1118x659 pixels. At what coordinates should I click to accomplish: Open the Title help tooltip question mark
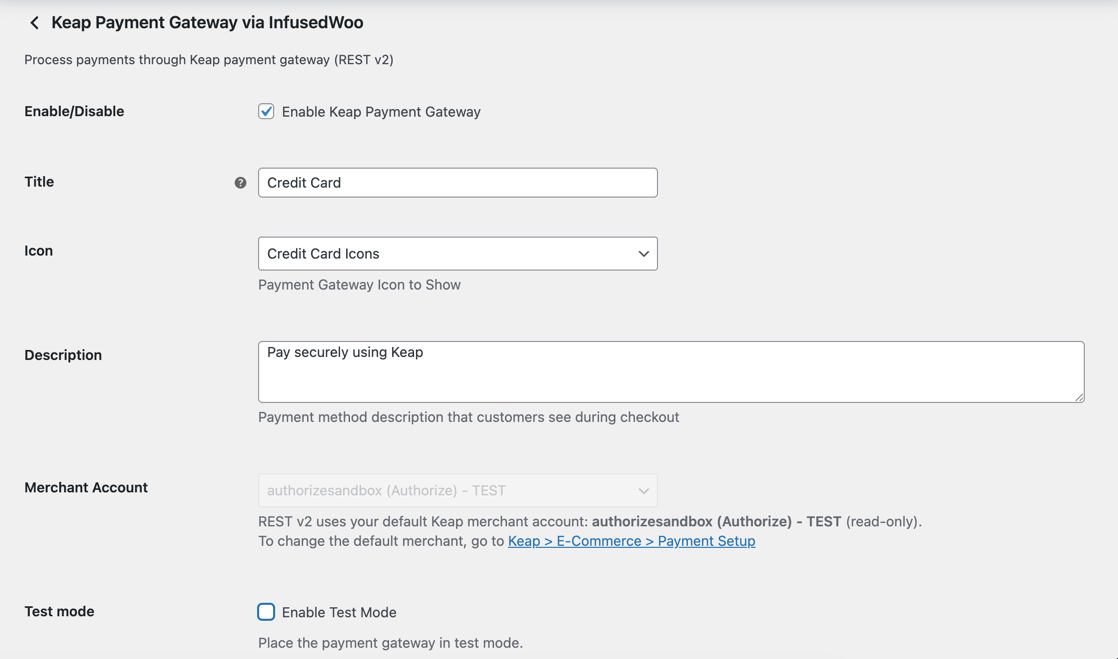click(240, 182)
